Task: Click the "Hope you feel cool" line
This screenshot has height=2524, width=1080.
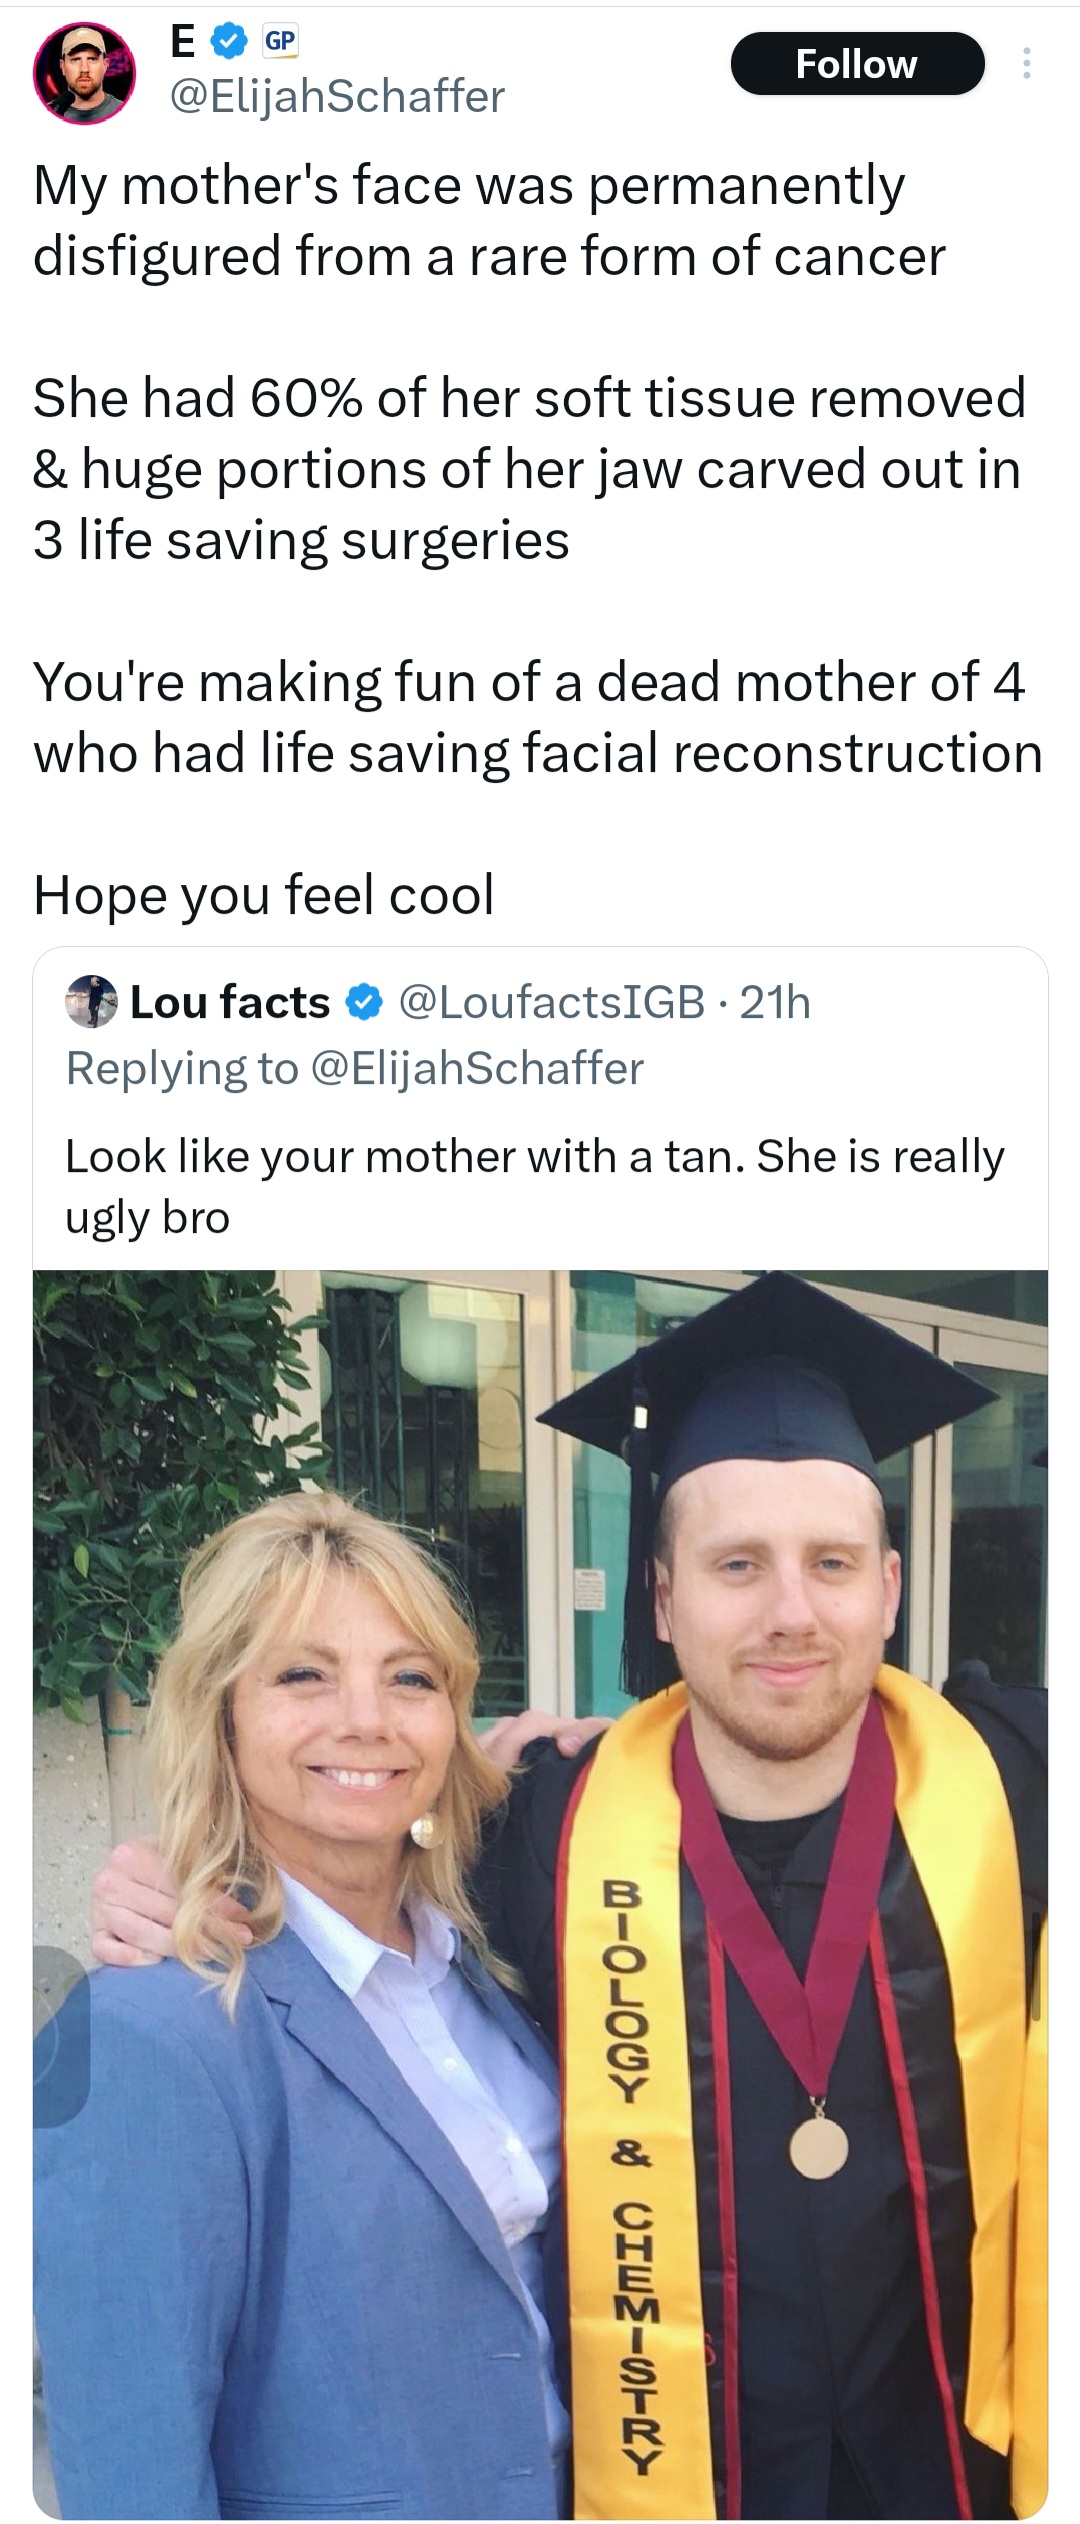Action: coord(264,894)
